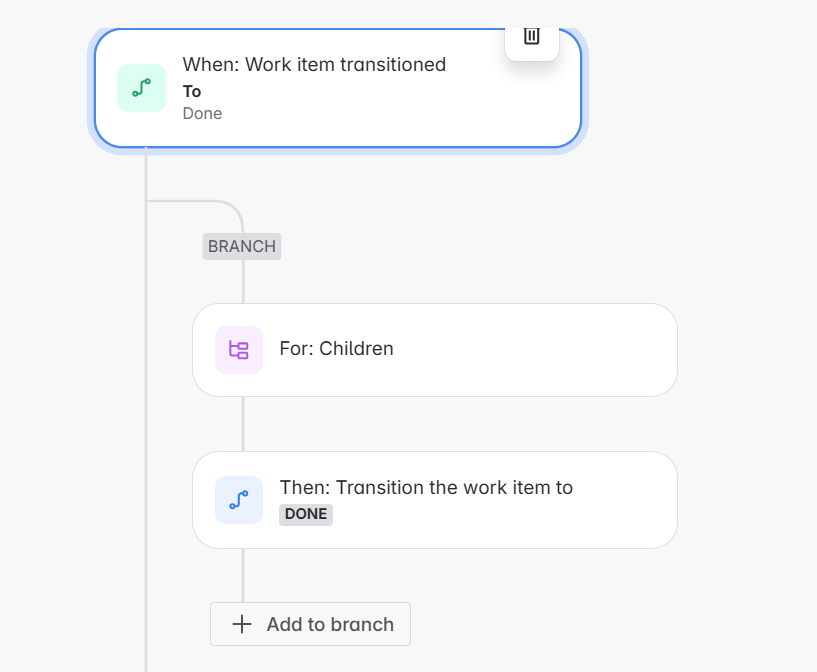Select the purple Children hierarchy icon

coord(238,349)
